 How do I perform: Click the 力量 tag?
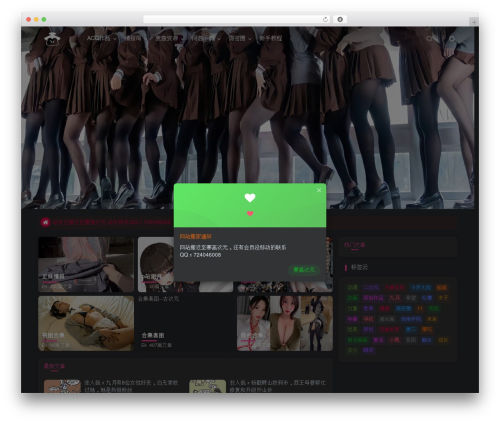click(352, 308)
